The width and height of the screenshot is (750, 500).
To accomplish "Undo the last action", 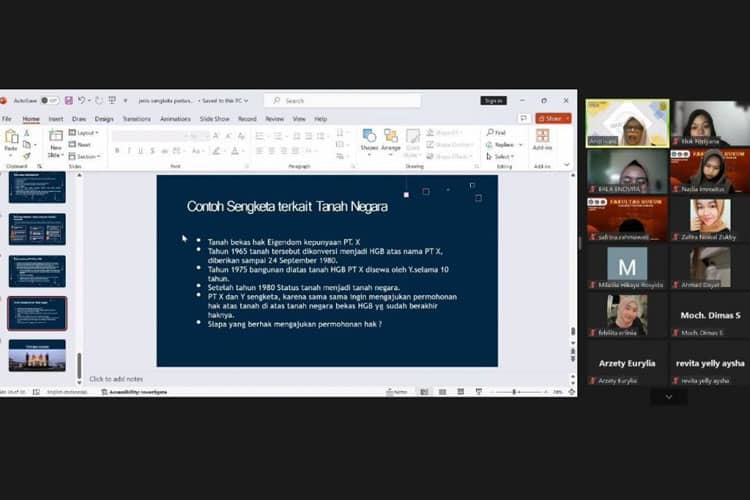I will coord(81,100).
